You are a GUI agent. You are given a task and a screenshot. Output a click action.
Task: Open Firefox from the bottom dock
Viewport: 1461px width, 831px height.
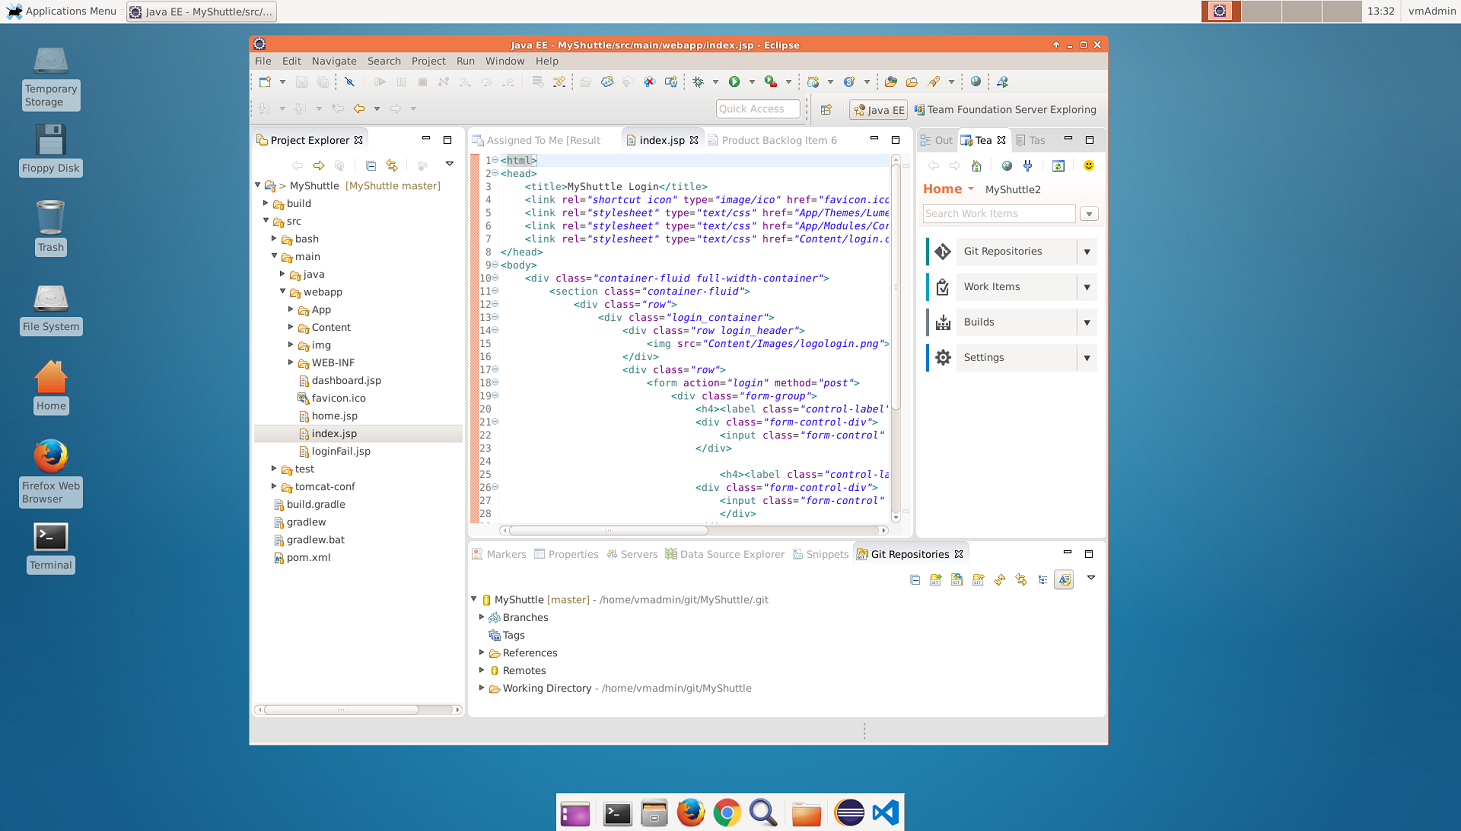(691, 813)
